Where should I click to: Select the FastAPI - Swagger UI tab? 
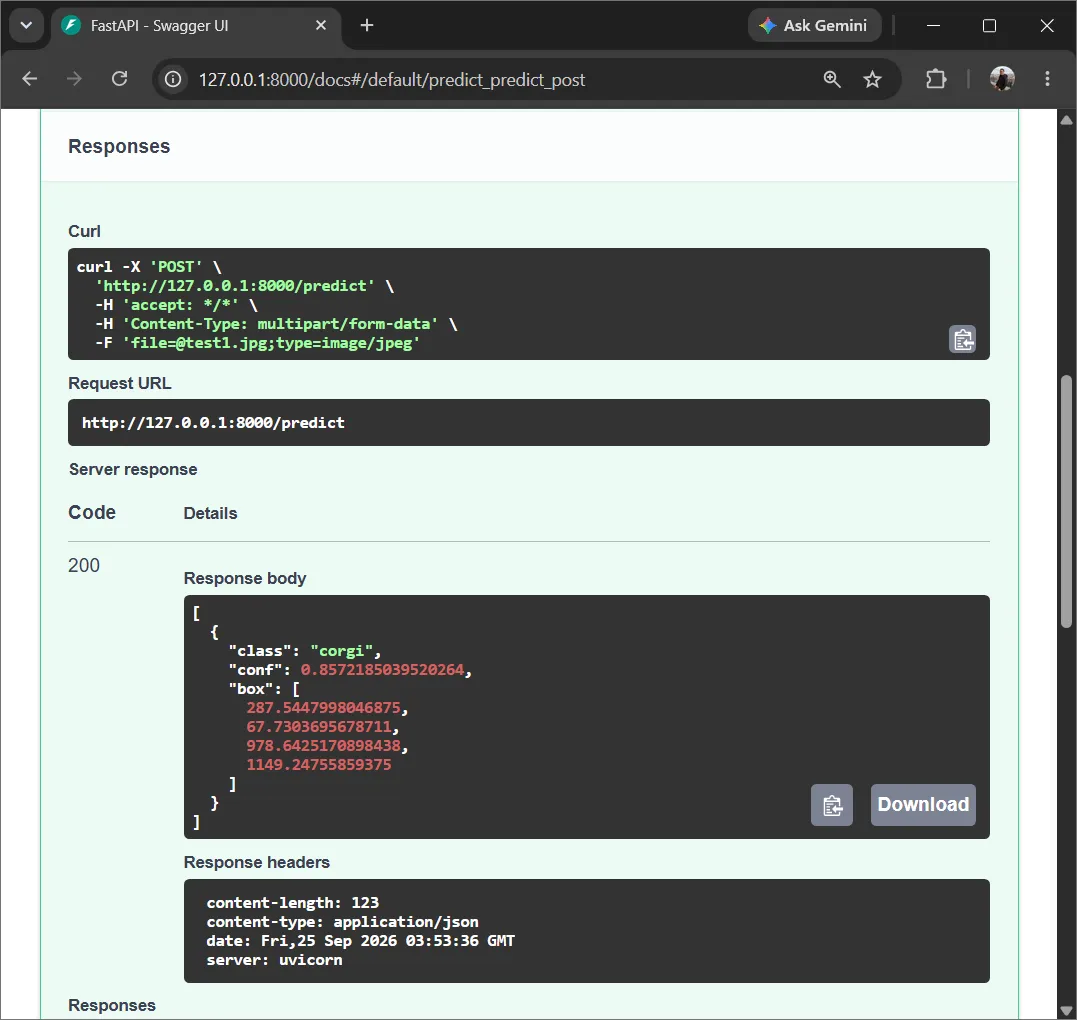195,25
